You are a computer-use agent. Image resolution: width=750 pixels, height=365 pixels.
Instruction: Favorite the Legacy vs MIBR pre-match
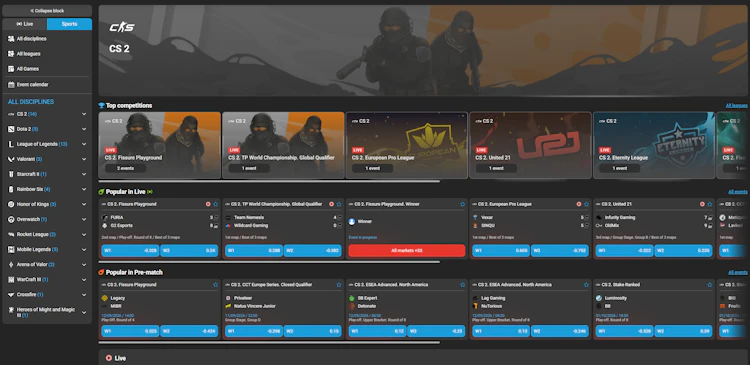tap(215, 285)
